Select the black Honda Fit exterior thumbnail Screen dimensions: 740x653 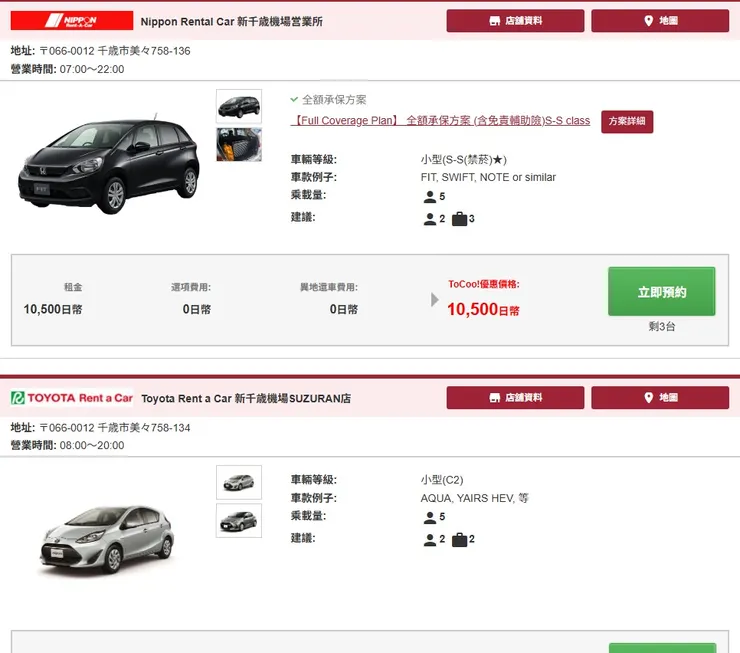239,107
